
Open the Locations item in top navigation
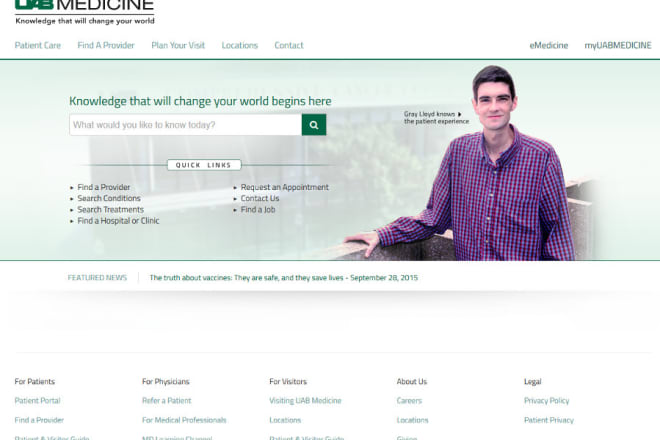pyautogui.click(x=240, y=45)
